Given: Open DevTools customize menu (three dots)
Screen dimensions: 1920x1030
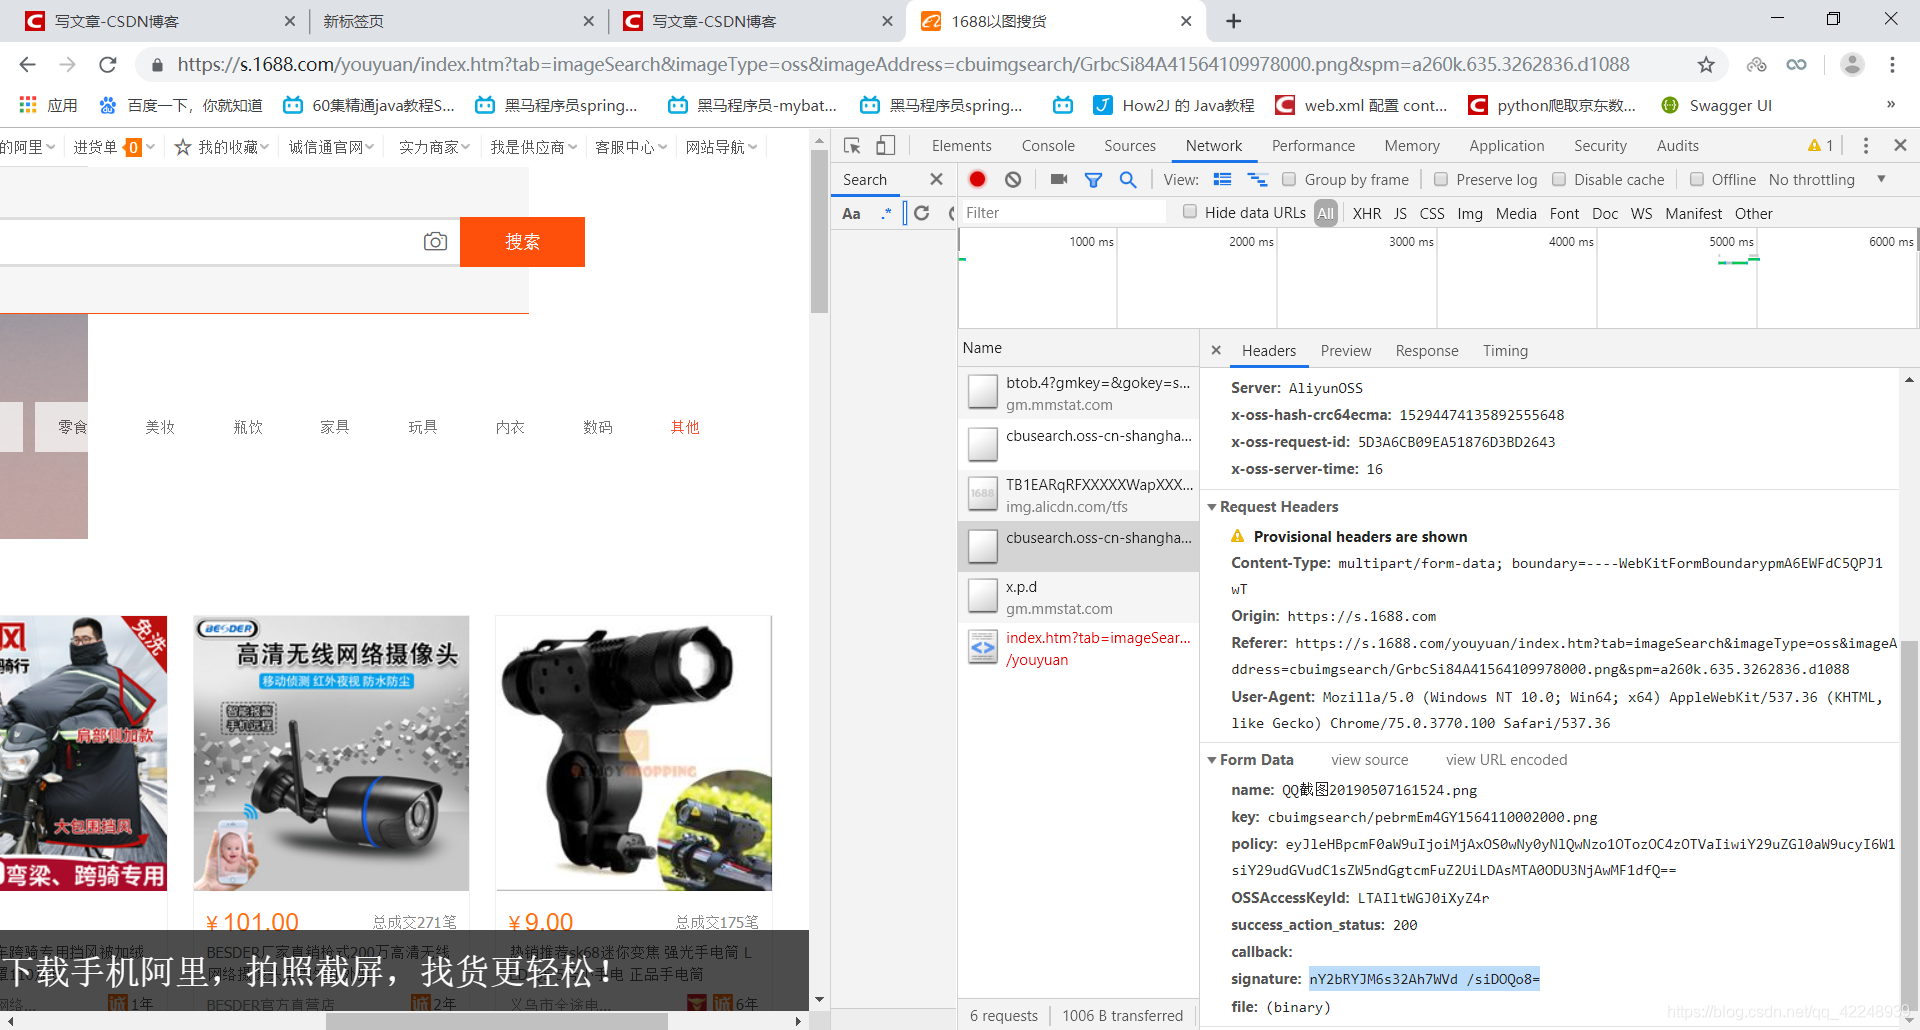Looking at the screenshot, I should (1865, 146).
